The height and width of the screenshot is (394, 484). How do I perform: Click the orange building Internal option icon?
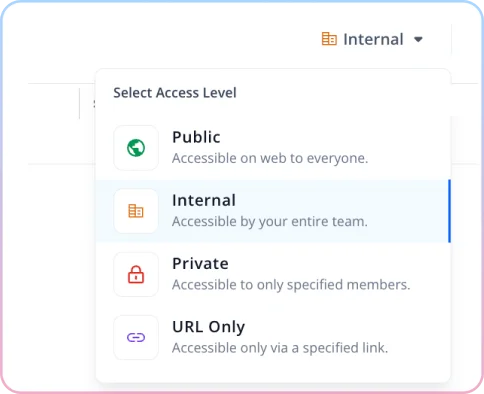(136, 211)
